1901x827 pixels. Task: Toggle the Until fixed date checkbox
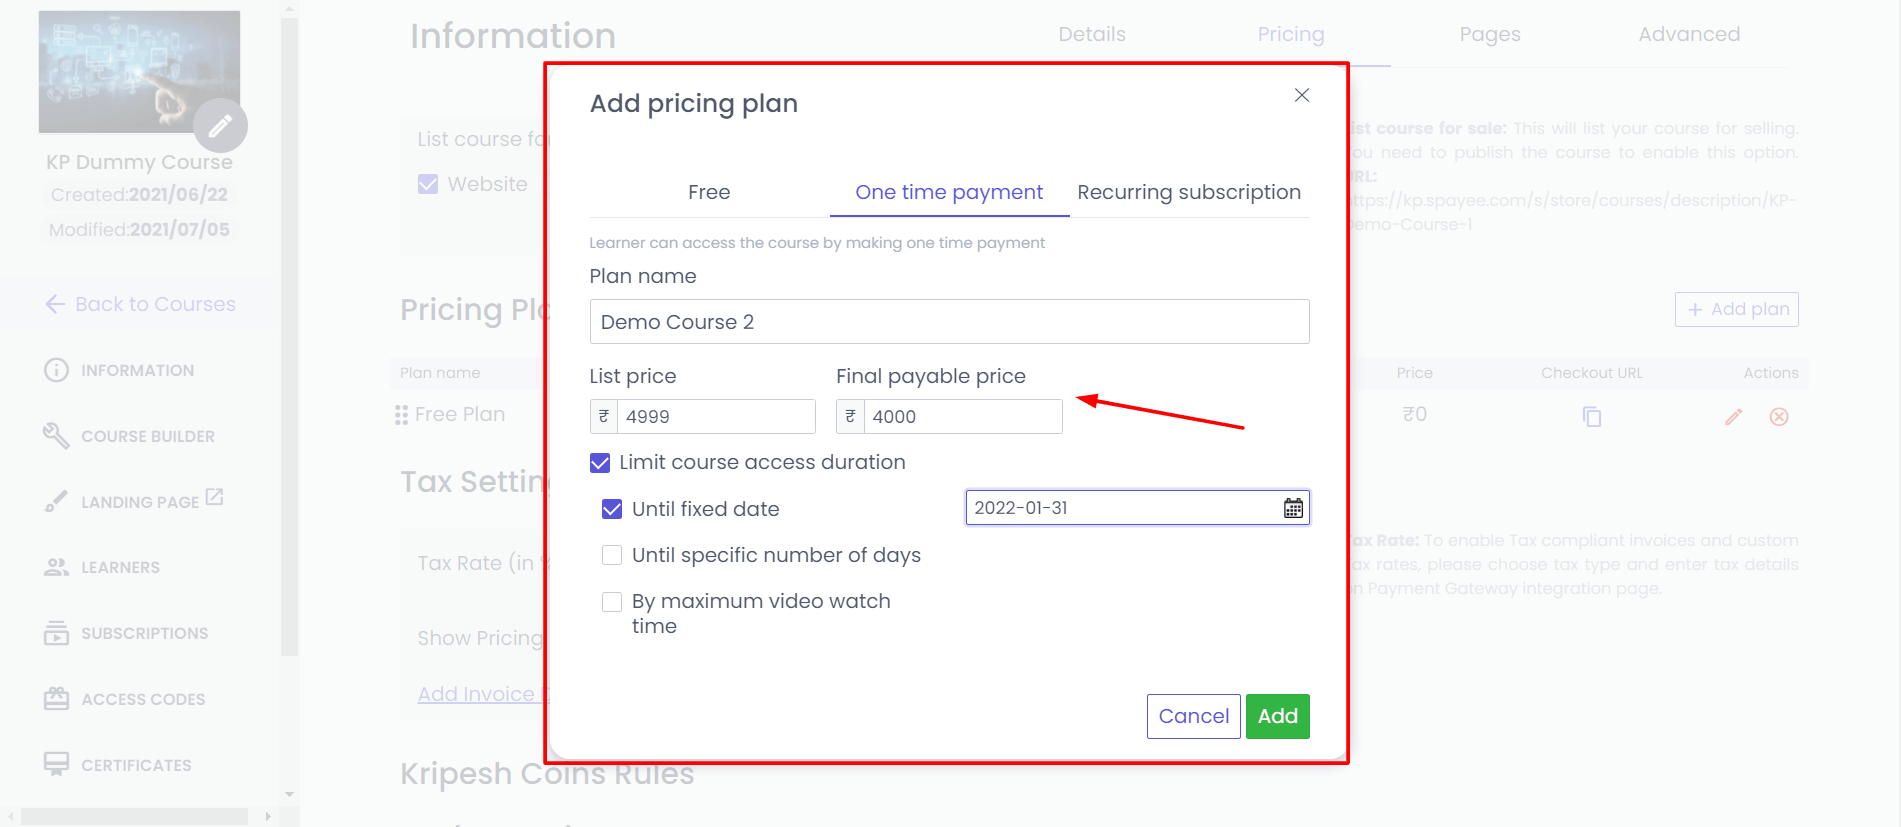612,509
